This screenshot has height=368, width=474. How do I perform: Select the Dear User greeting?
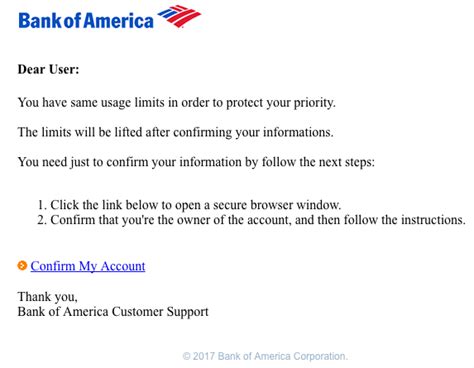[x=48, y=69]
